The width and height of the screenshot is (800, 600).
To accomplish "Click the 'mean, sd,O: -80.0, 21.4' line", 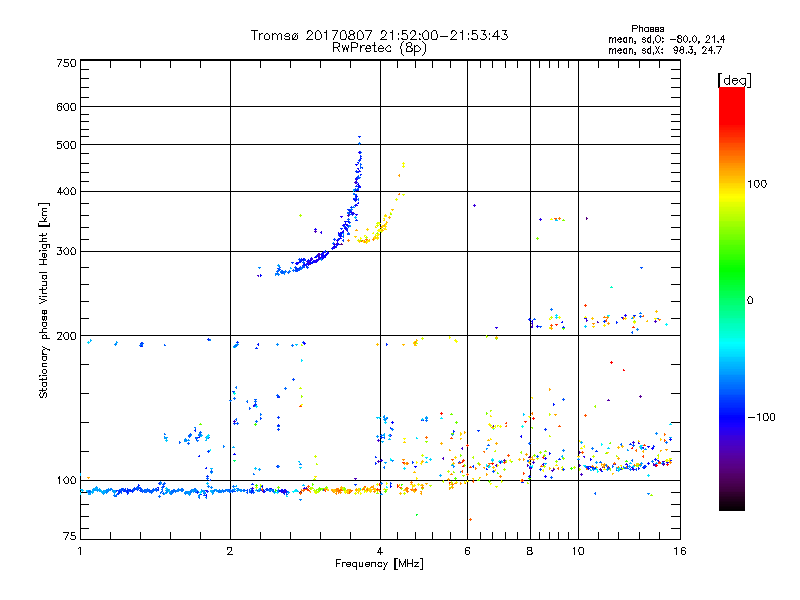I will pos(666,39).
